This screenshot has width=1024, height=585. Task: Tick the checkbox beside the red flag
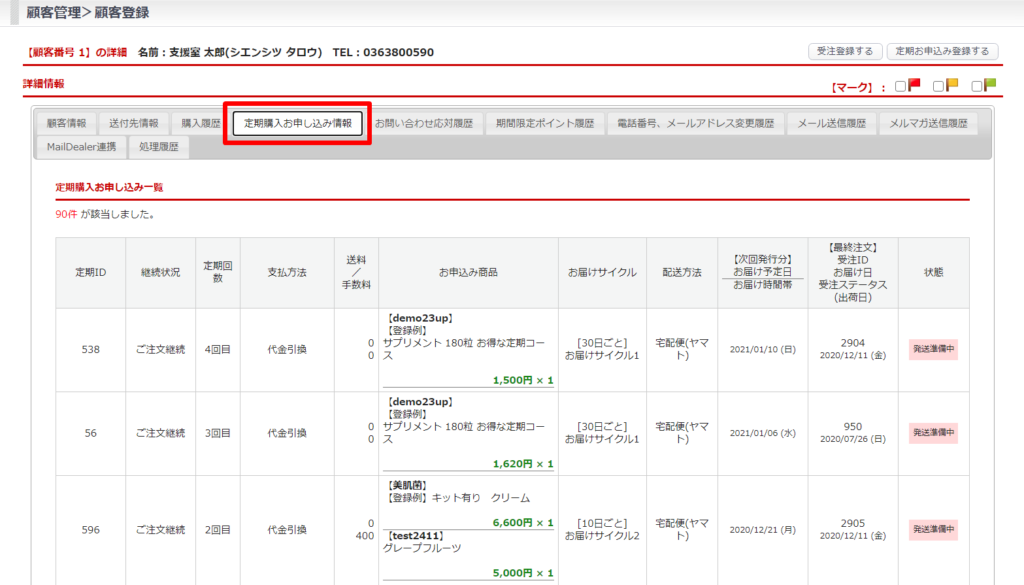click(901, 86)
